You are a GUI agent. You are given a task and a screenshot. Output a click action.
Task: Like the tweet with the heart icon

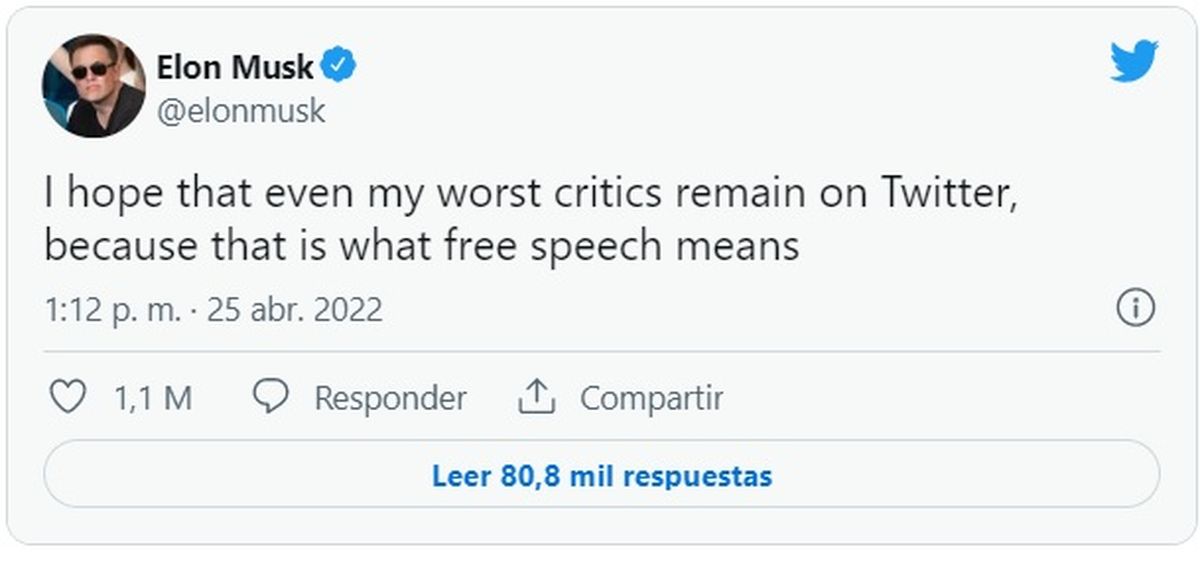[x=67, y=398]
